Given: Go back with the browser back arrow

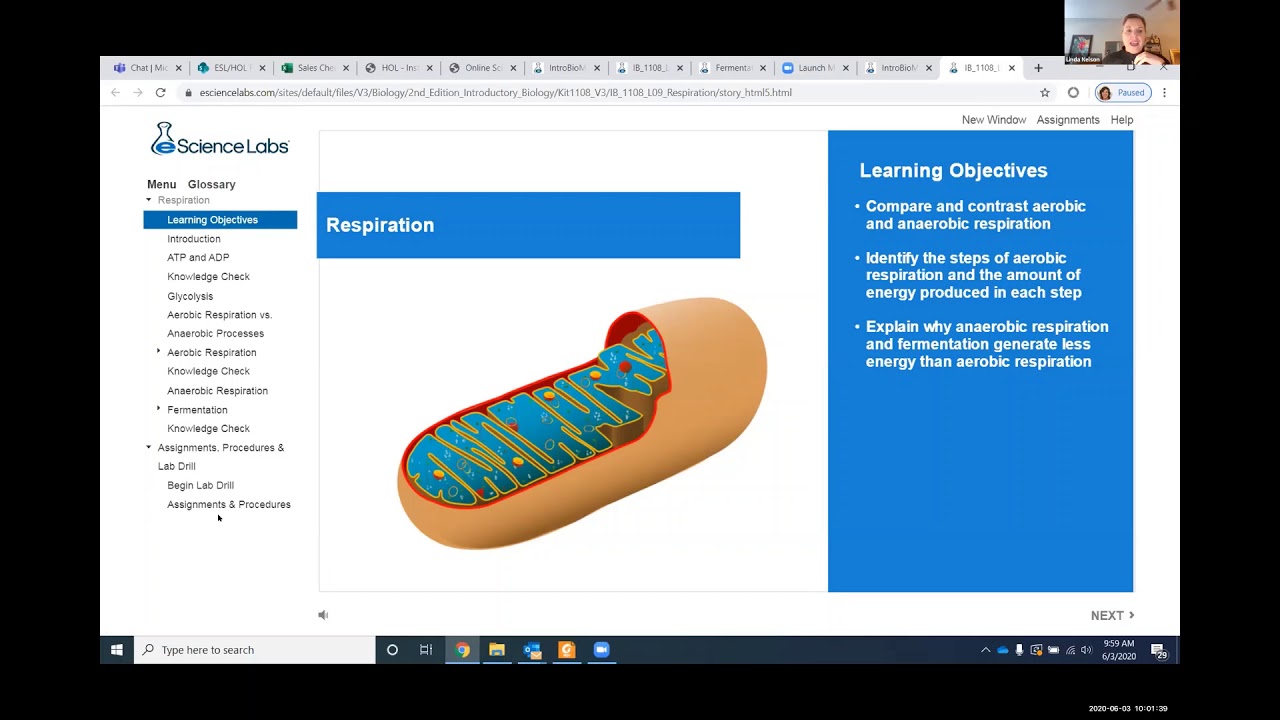Looking at the screenshot, I should 115,92.
